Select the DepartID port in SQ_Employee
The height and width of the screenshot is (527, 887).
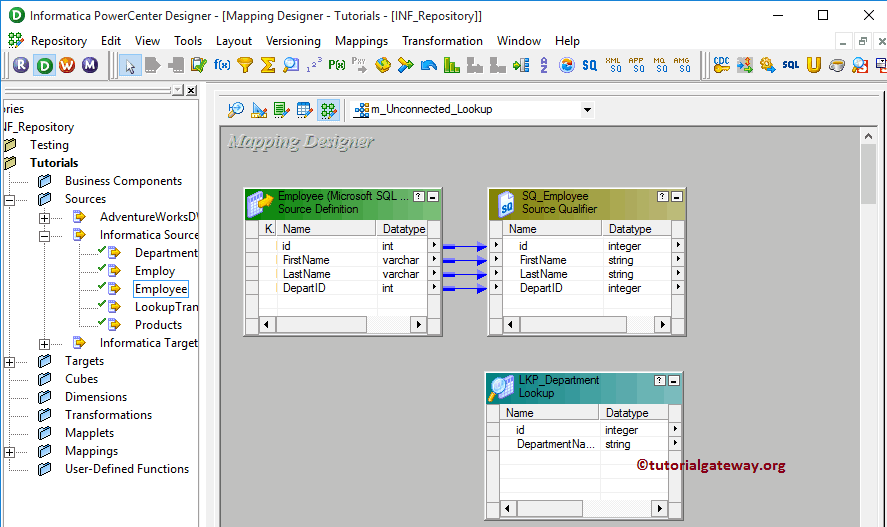point(541,288)
